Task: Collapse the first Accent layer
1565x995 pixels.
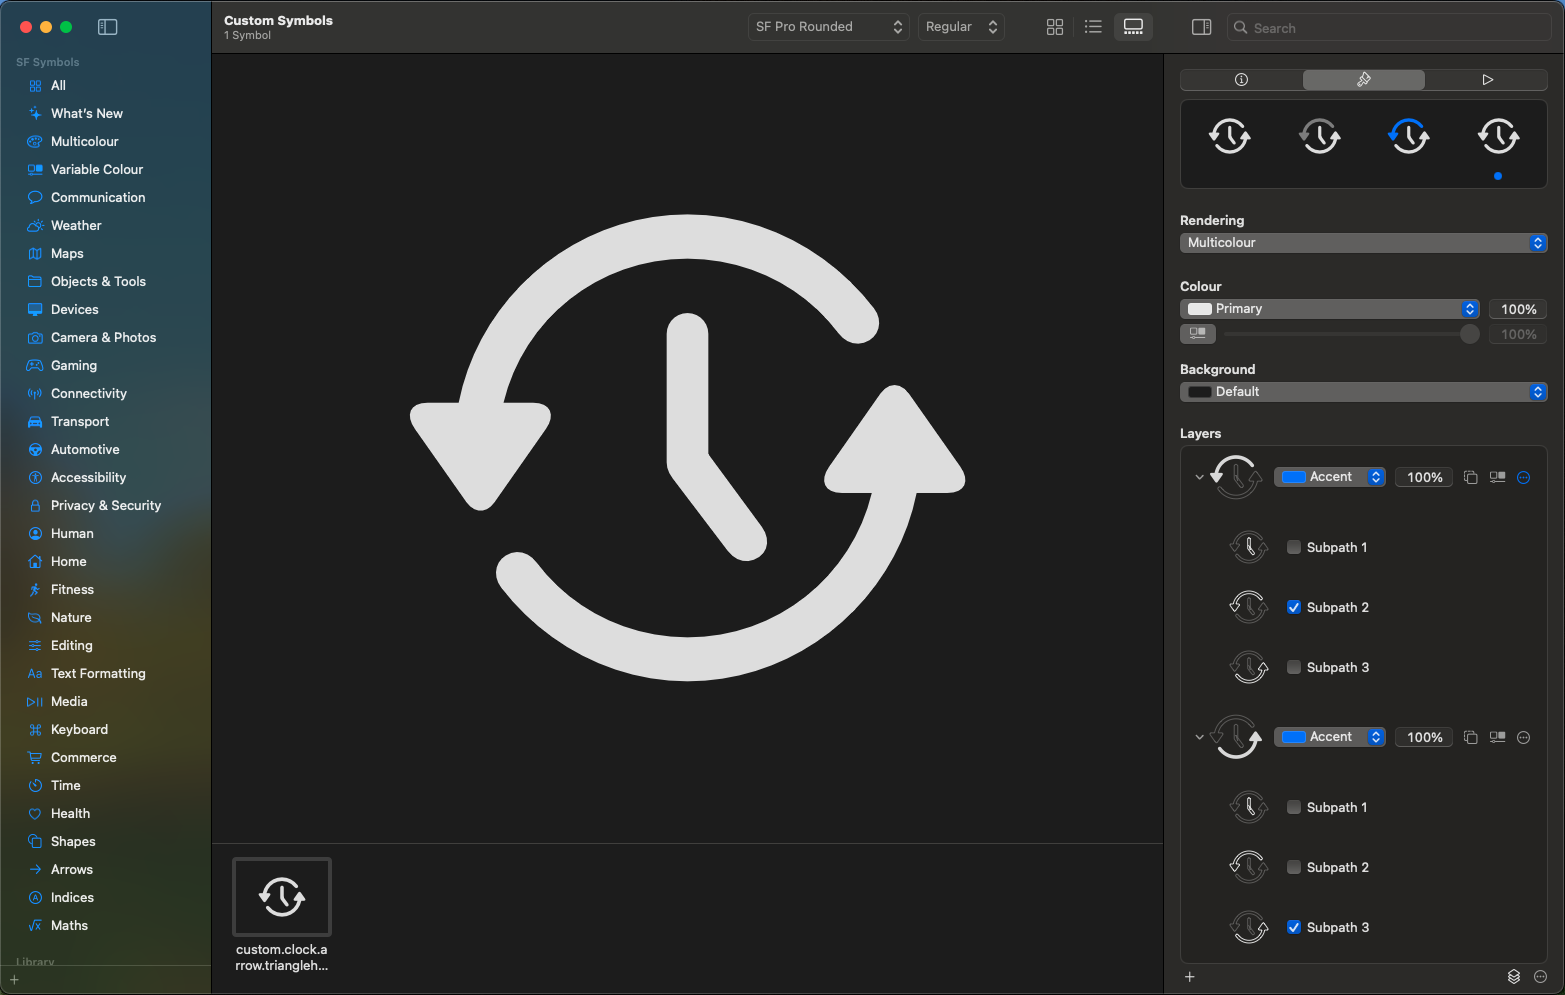Action: pyautogui.click(x=1199, y=478)
